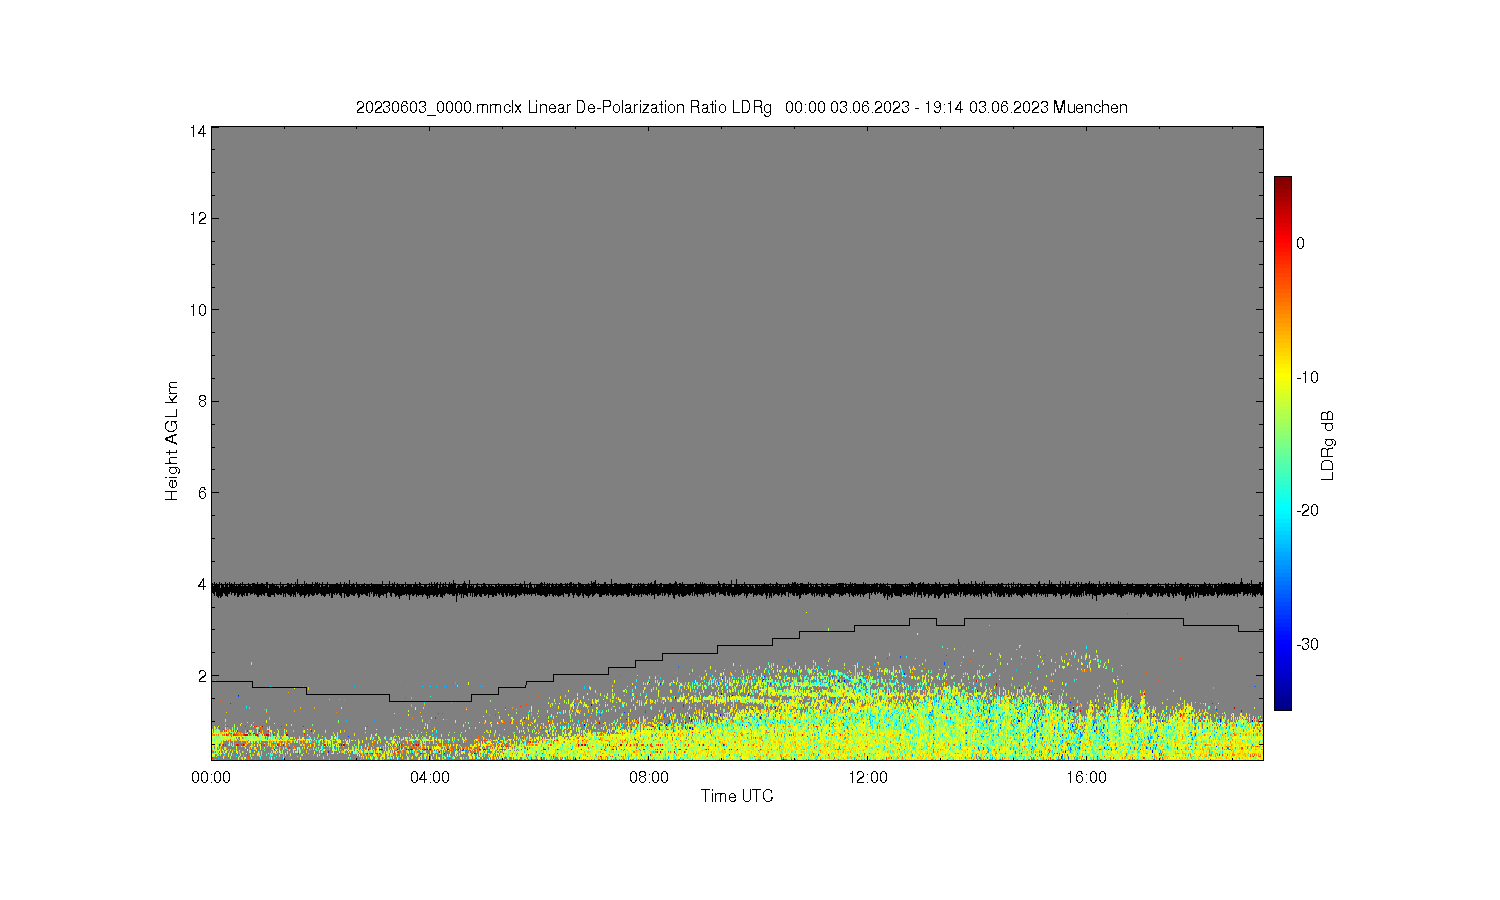The height and width of the screenshot is (900, 1500).
Task: Click the height tick label 2
Action: [x=203, y=676]
